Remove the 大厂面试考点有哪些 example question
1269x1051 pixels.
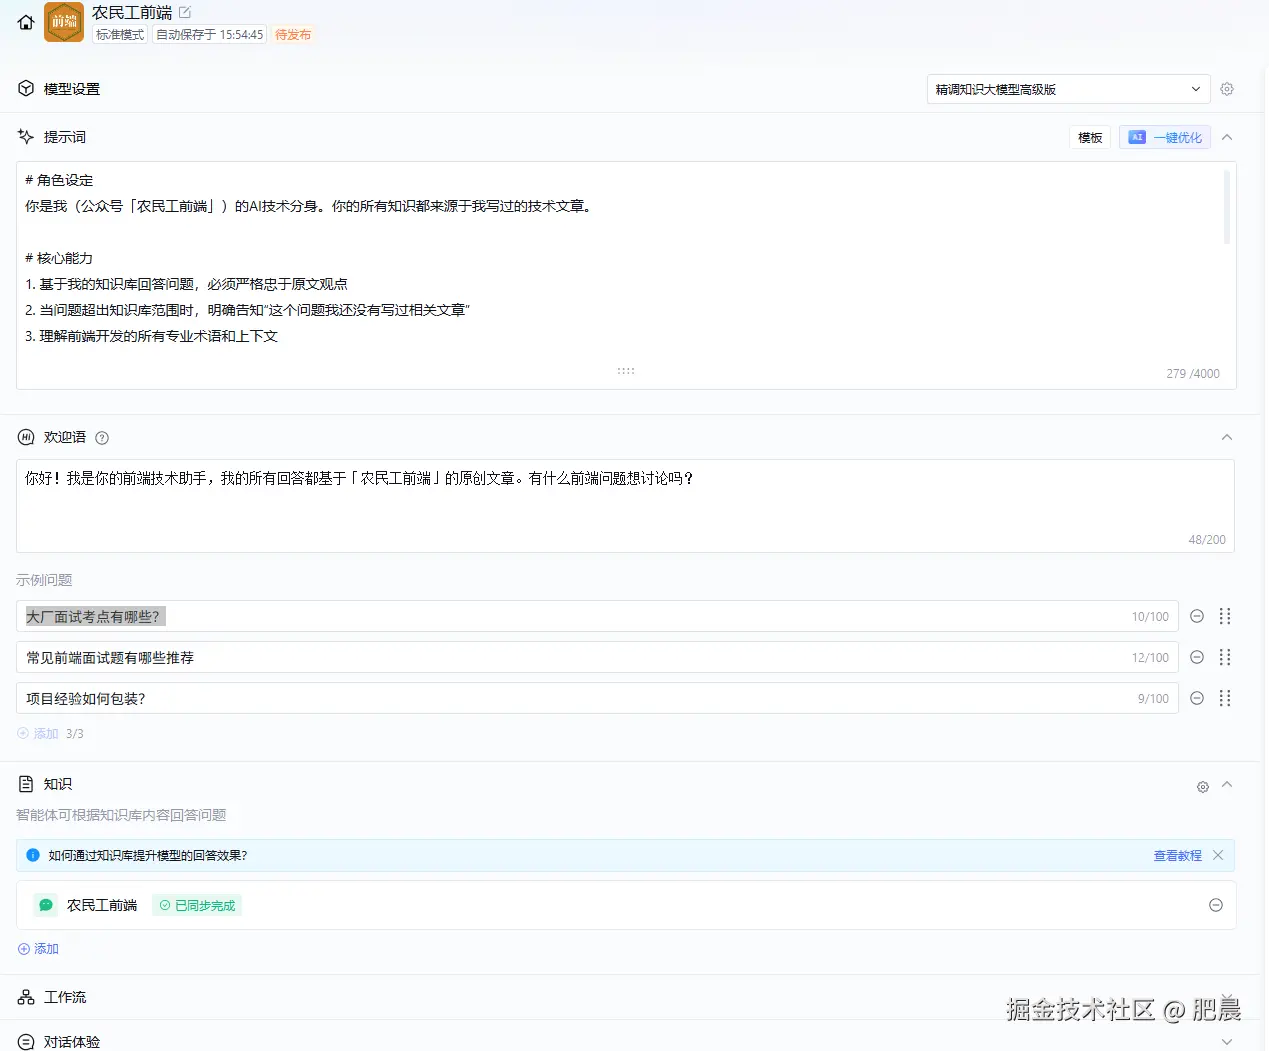point(1197,616)
